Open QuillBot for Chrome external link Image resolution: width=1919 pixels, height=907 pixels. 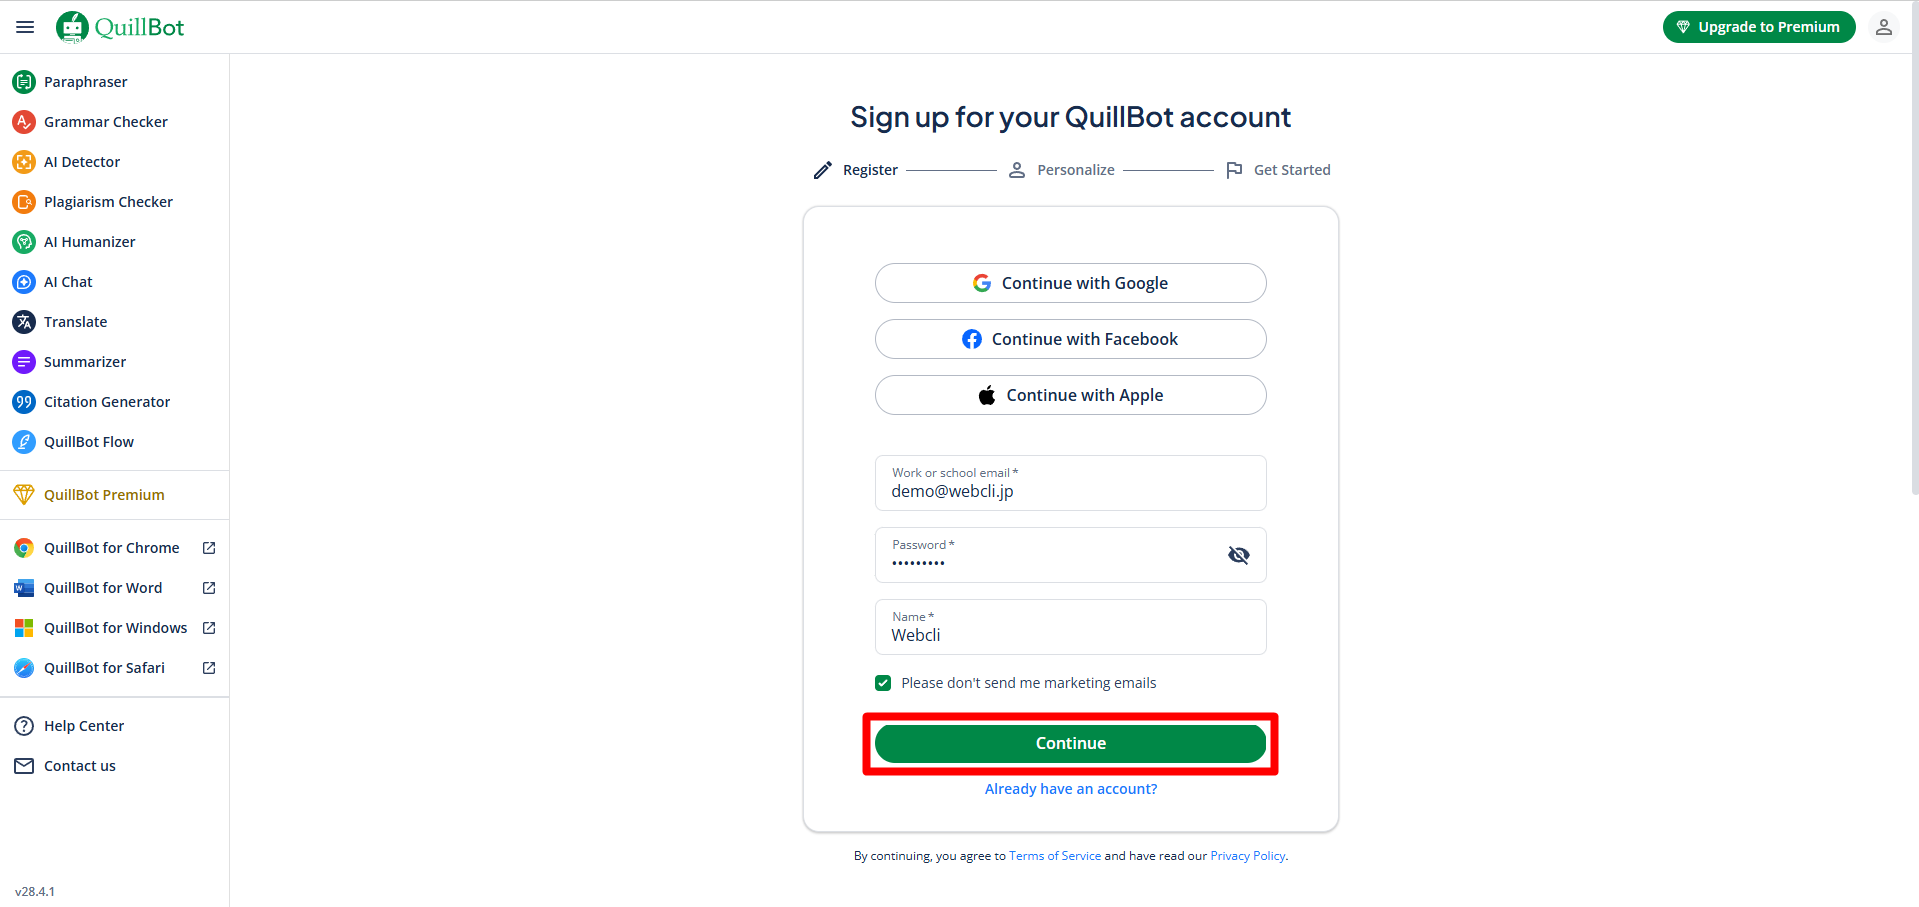point(209,548)
